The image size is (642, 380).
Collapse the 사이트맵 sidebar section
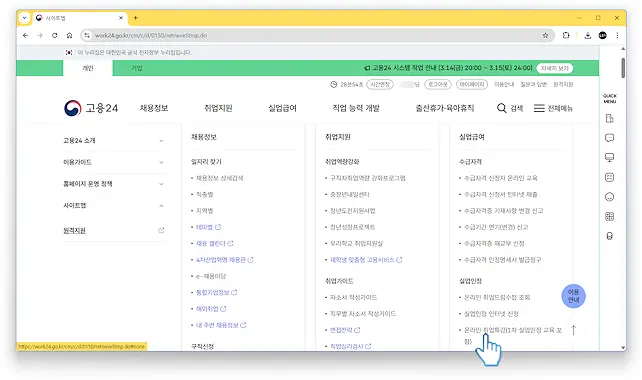(x=113, y=206)
